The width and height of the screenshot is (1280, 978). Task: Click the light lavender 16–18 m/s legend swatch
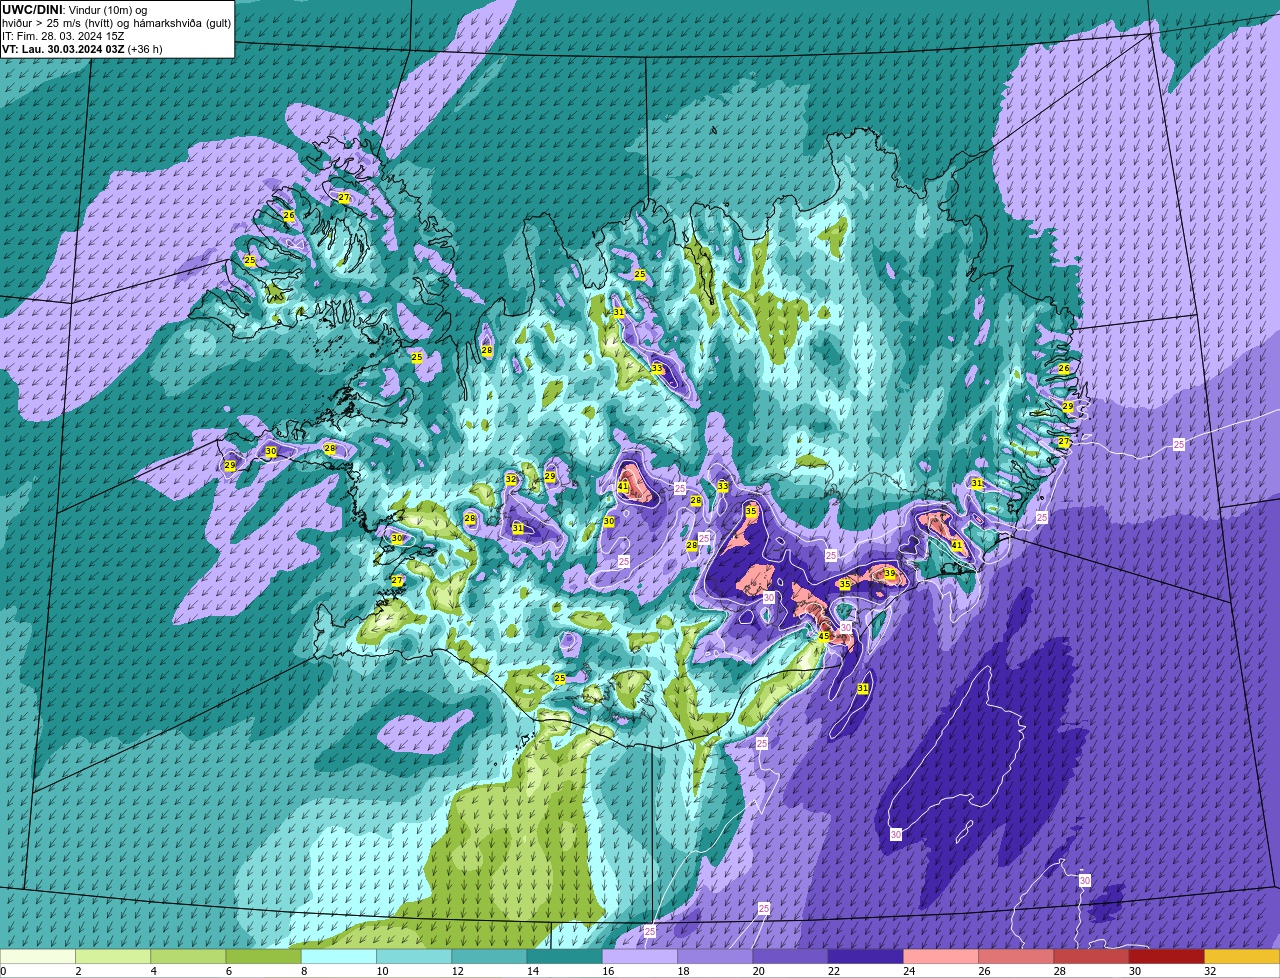tap(640, 956)
